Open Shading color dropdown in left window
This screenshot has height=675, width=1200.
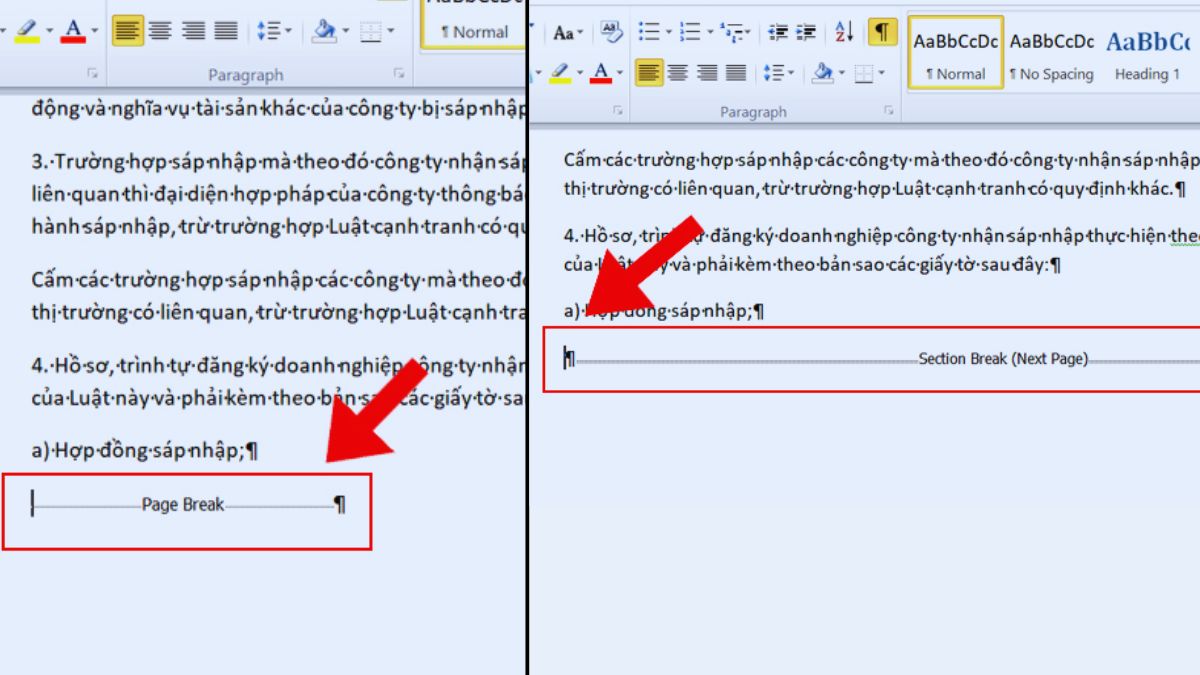pos(346,31)
